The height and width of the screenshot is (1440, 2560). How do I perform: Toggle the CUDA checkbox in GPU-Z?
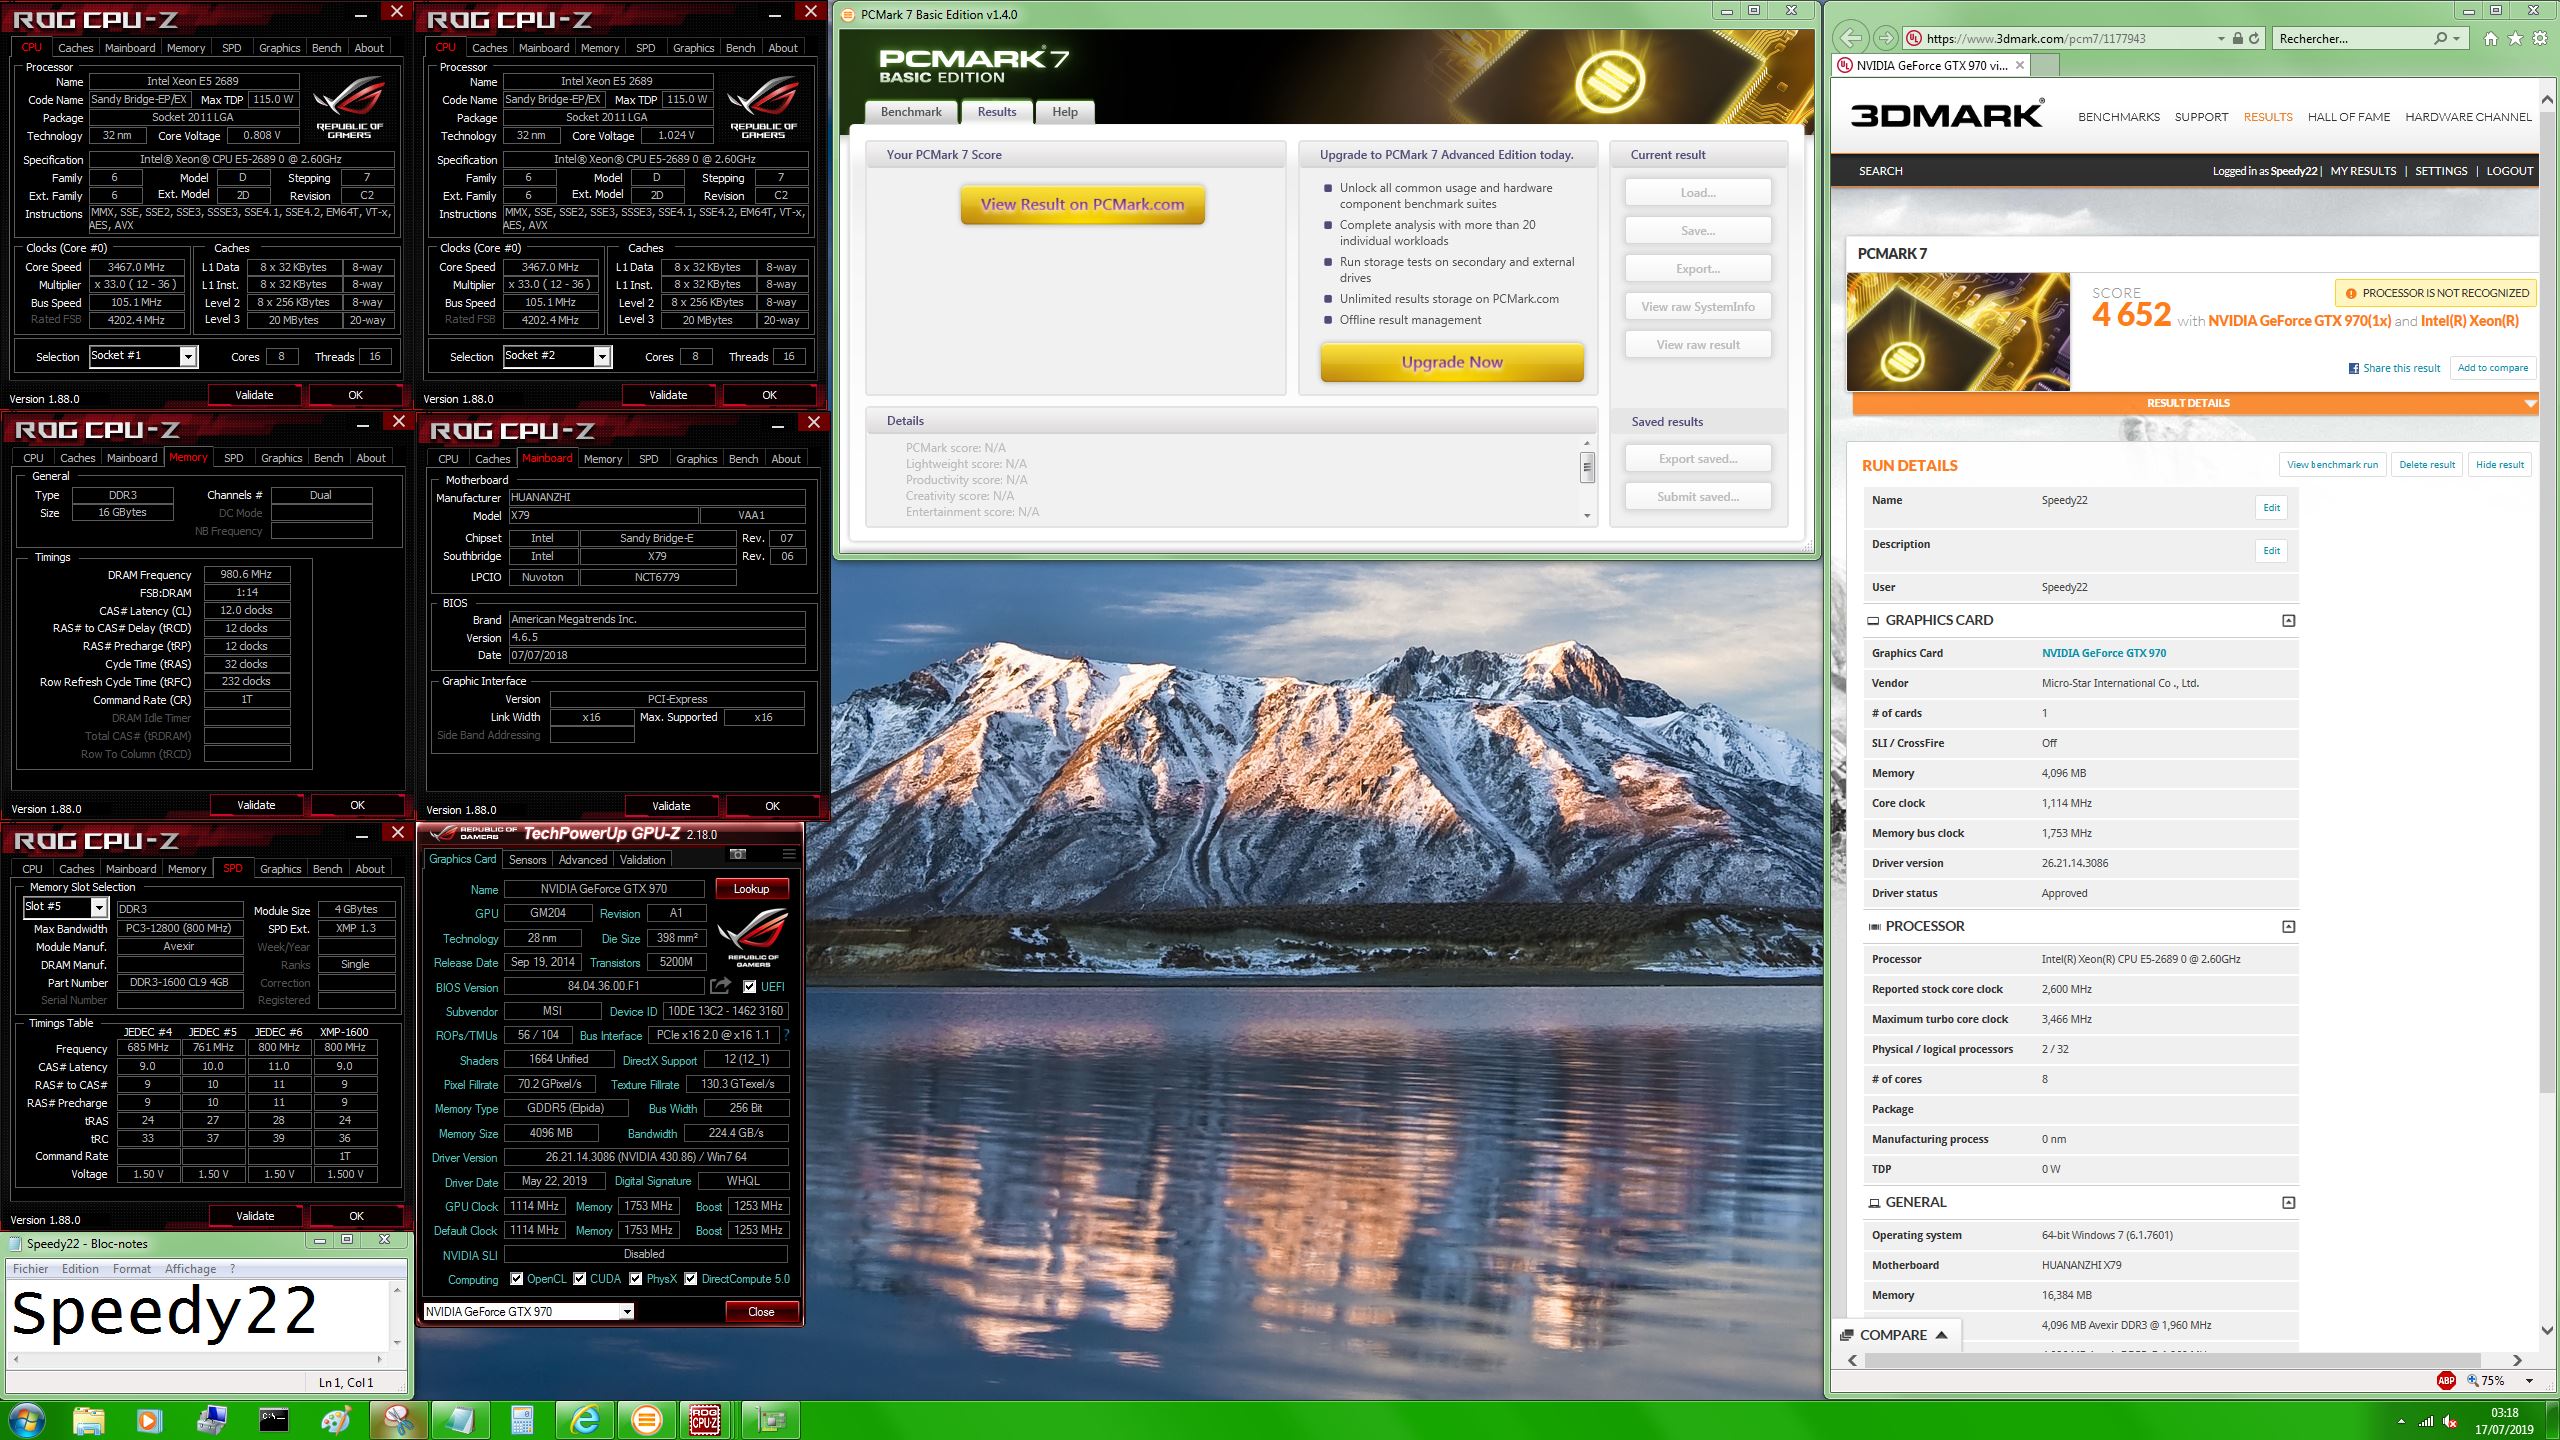tap(580, 1279)
